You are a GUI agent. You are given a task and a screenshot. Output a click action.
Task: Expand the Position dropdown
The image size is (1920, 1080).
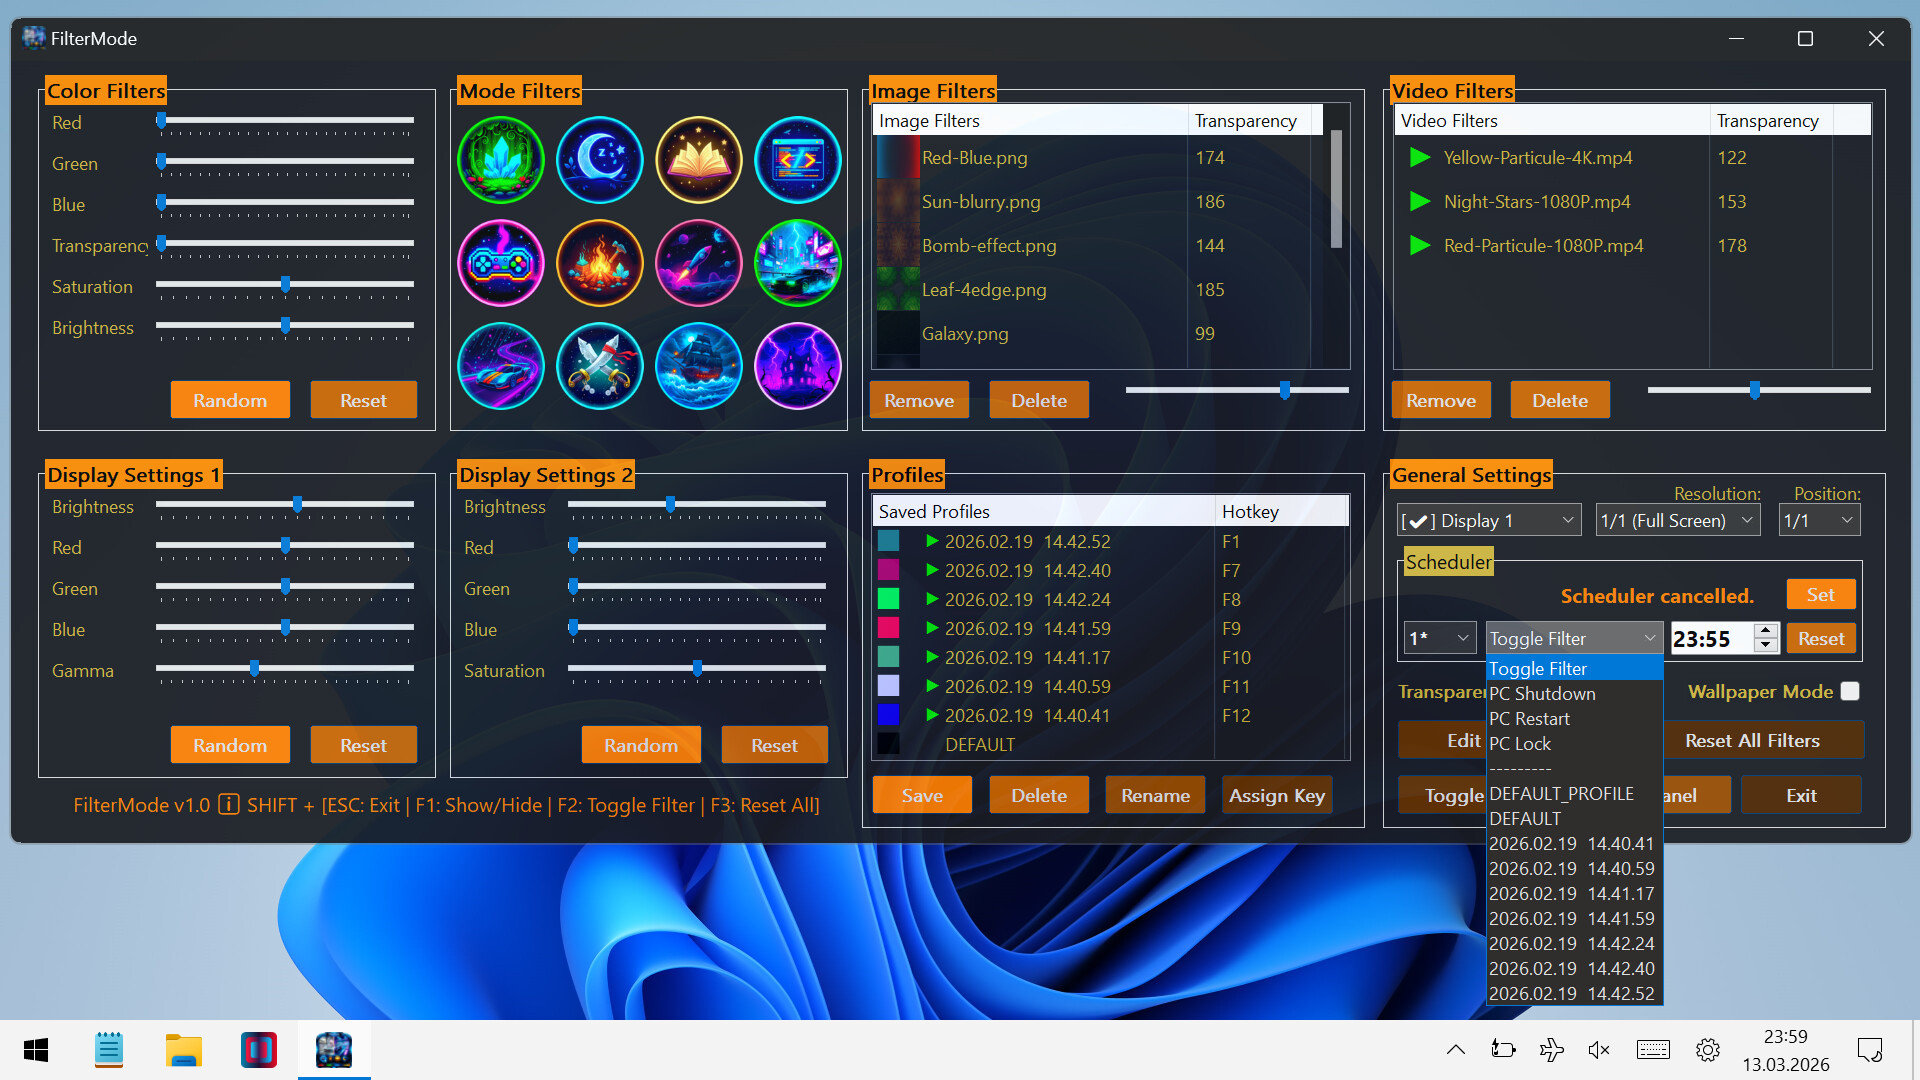pyautogui.click(x=1818, y=519)
